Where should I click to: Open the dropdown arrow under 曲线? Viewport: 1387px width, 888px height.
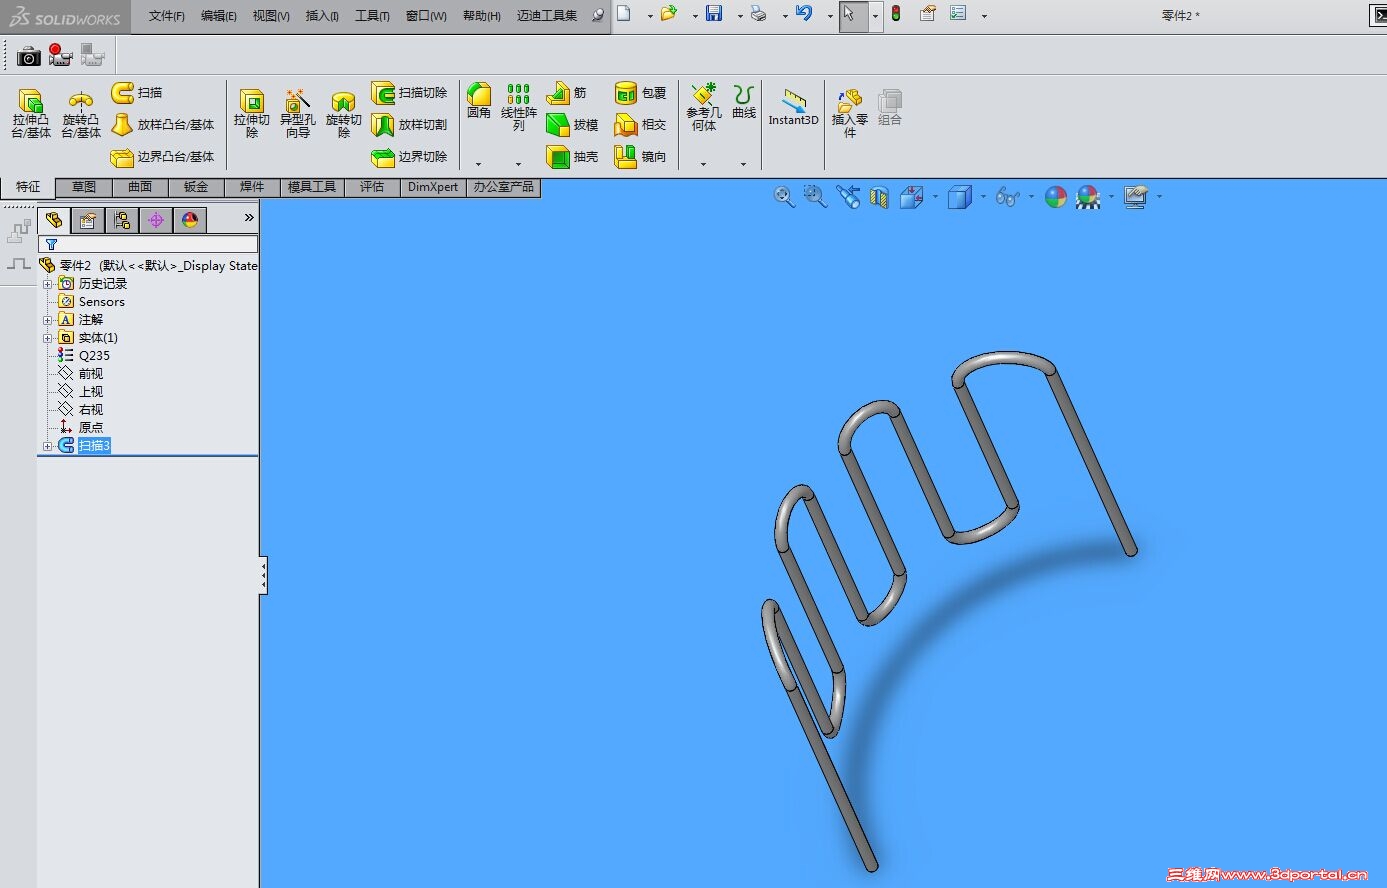(743, 164)
